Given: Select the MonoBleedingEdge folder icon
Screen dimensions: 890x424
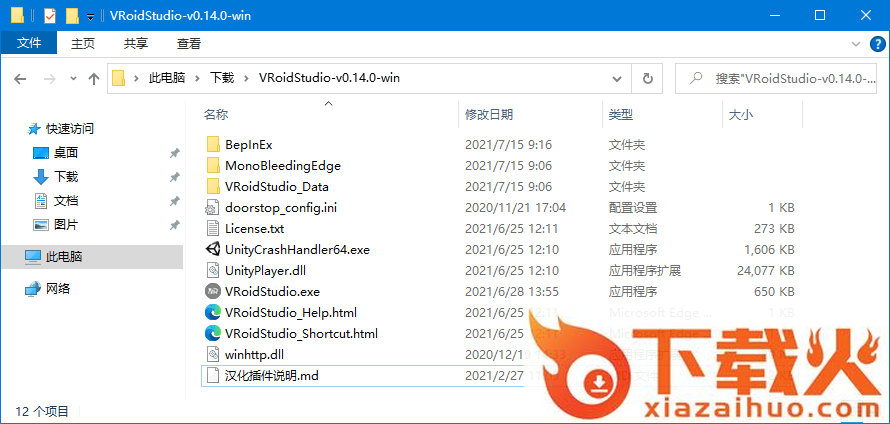Looking at the screenshot, I should [213, 166].
